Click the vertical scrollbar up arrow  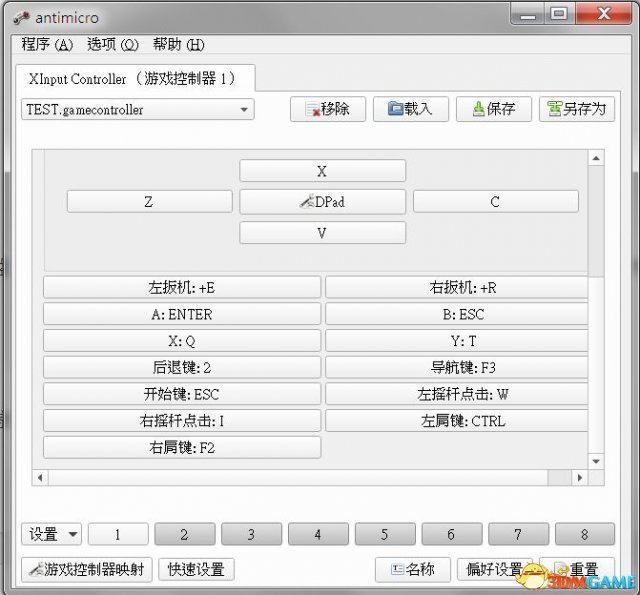click(x=596, y=158)
